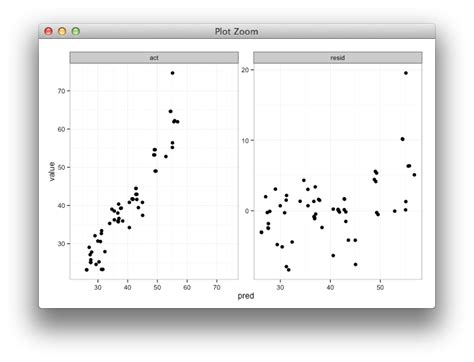This screenshot has width=474, height=362.
Task: Minimize the window using the yellow button
Action: (x=62, y=31)
